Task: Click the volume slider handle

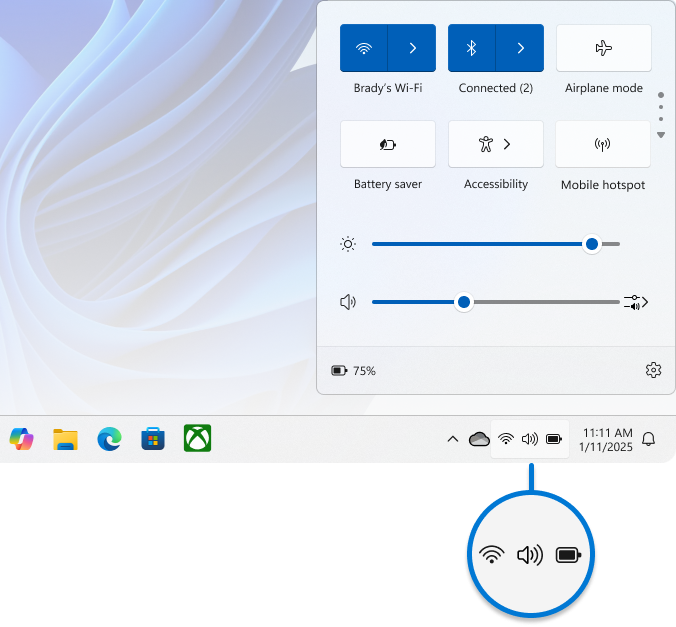Action: pos(464,302)
